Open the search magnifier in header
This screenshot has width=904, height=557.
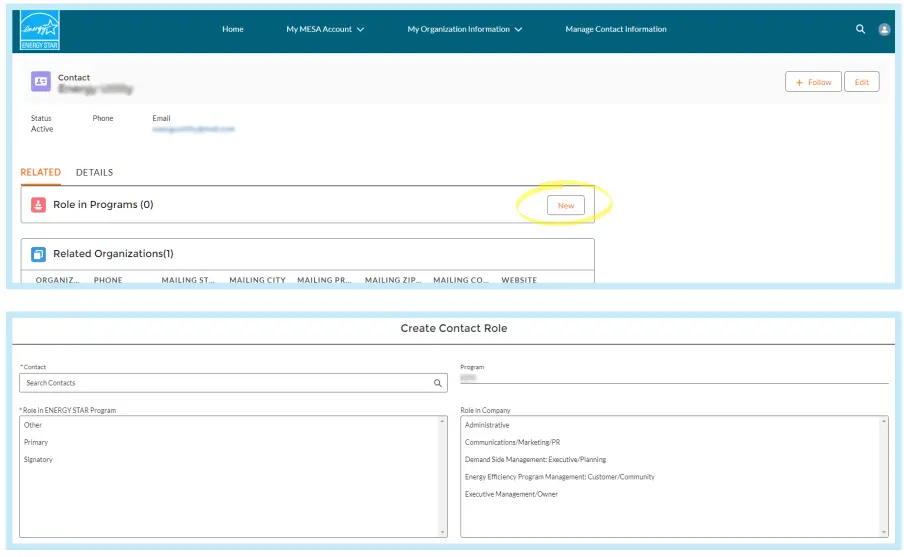pyautogui.click(x=860, y=29)
